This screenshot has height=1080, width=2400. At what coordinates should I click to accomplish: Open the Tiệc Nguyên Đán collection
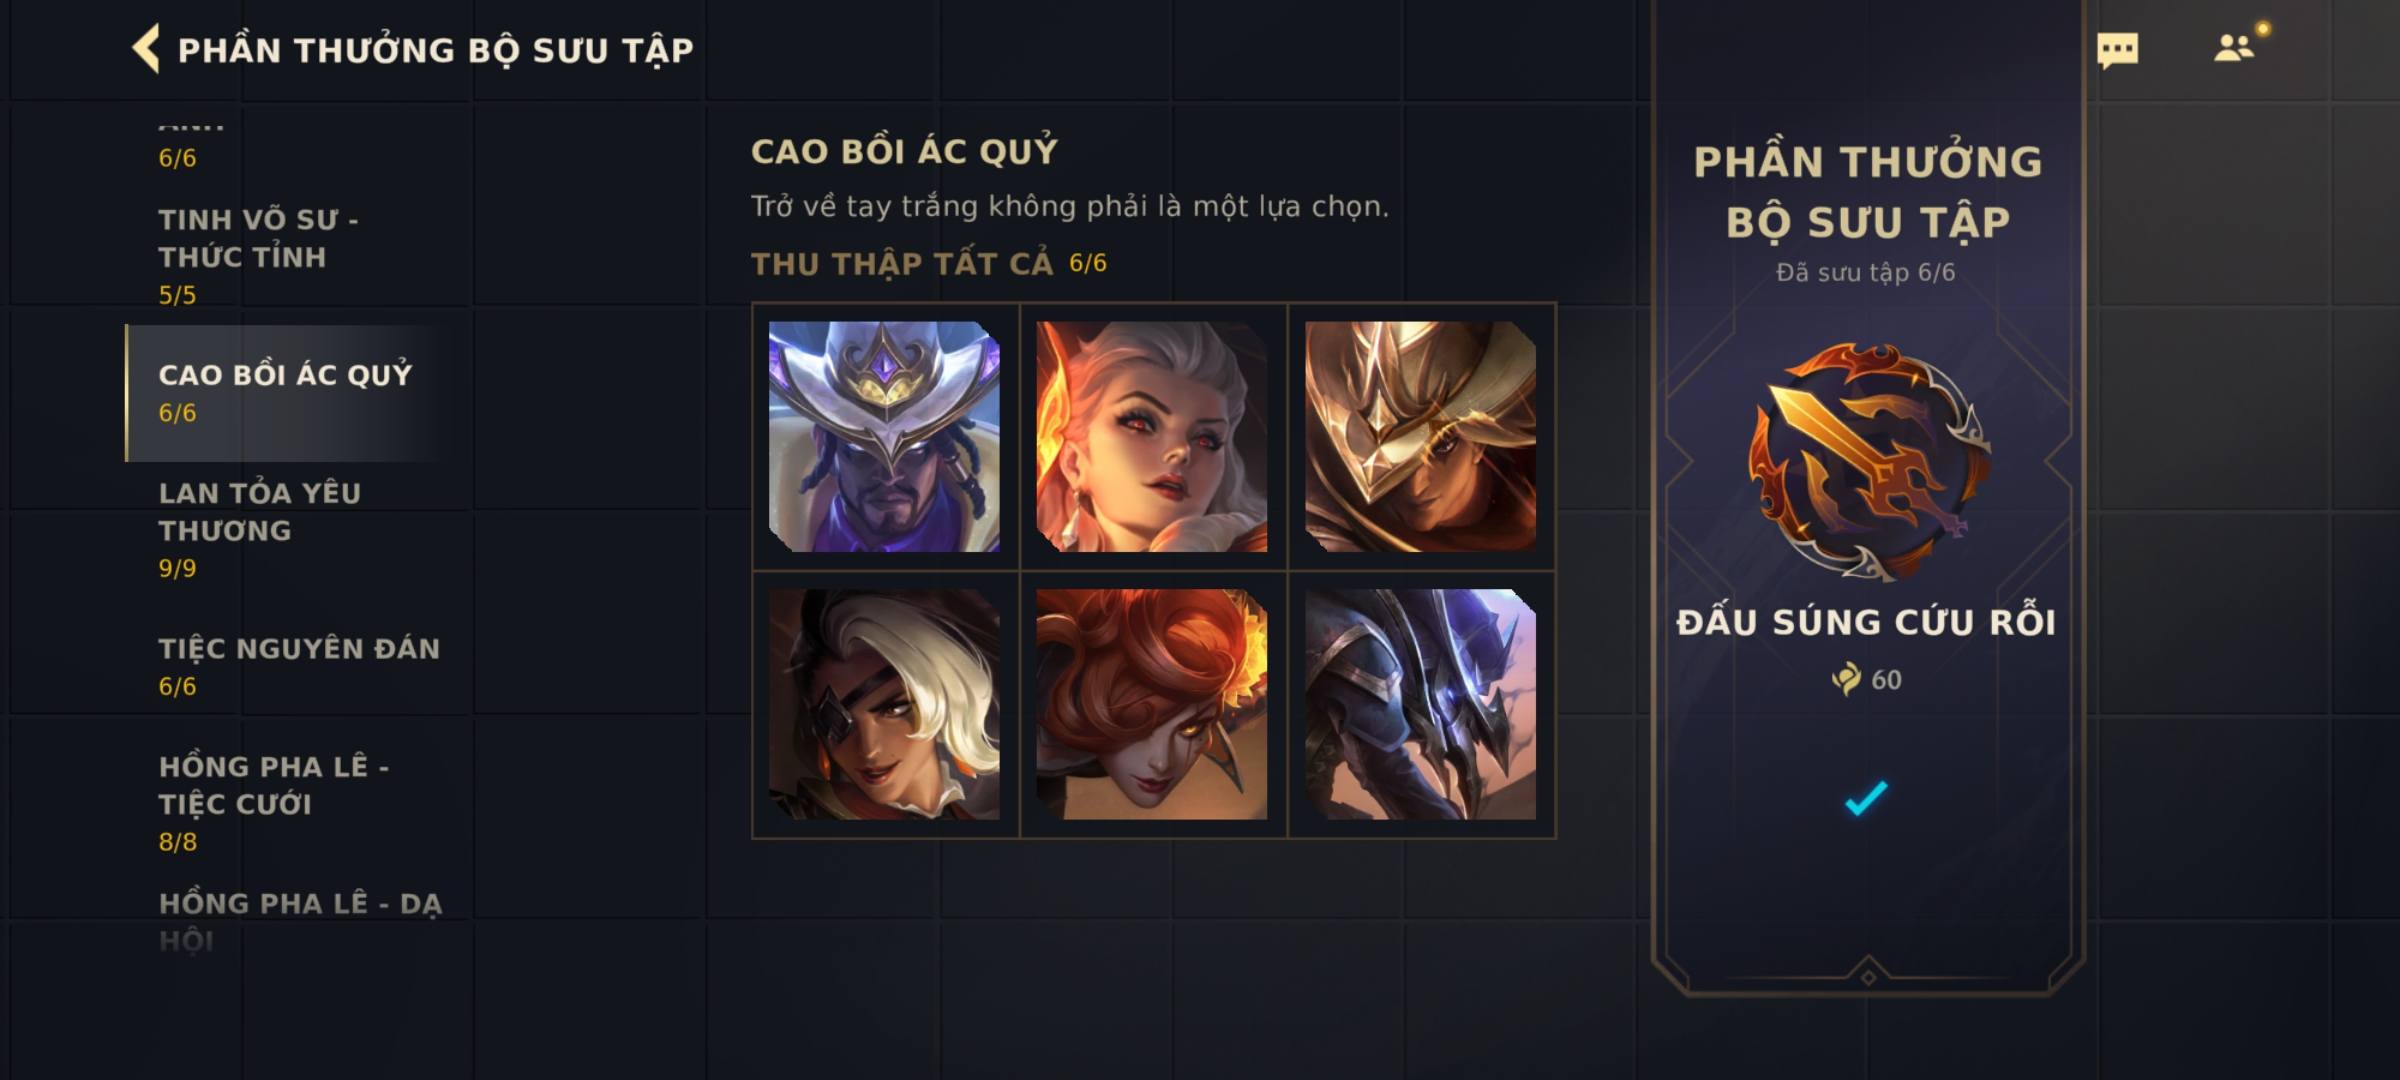click(x=296, y=666)
